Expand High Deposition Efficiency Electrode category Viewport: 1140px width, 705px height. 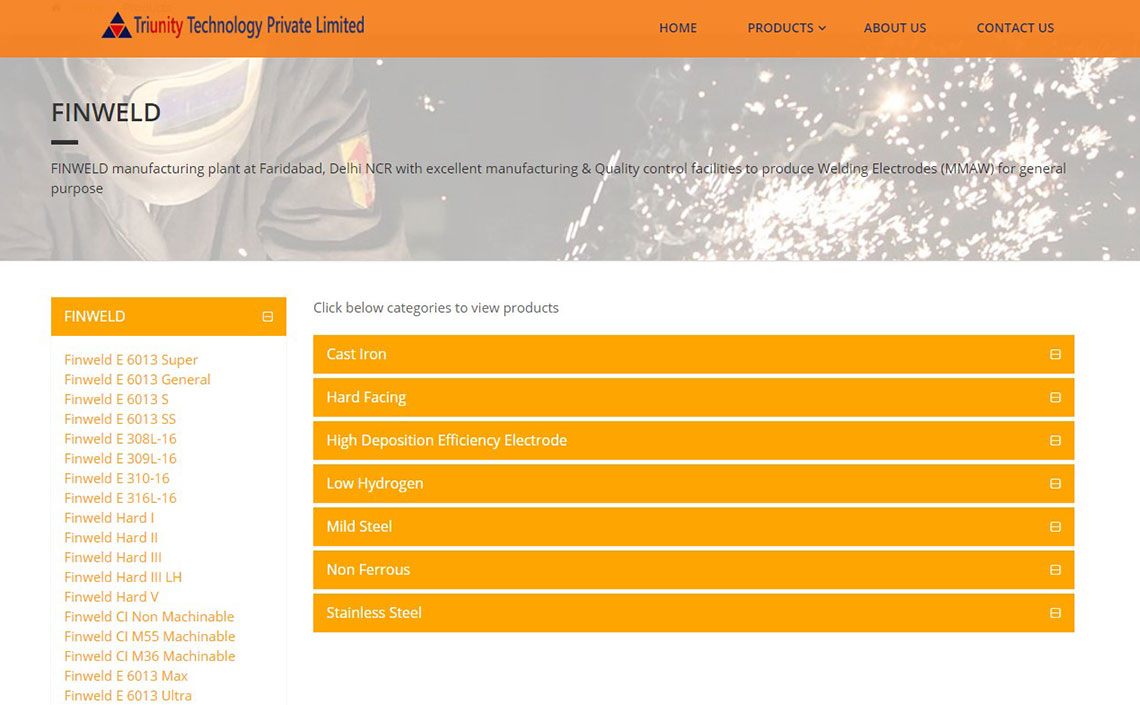click(693, 440)
